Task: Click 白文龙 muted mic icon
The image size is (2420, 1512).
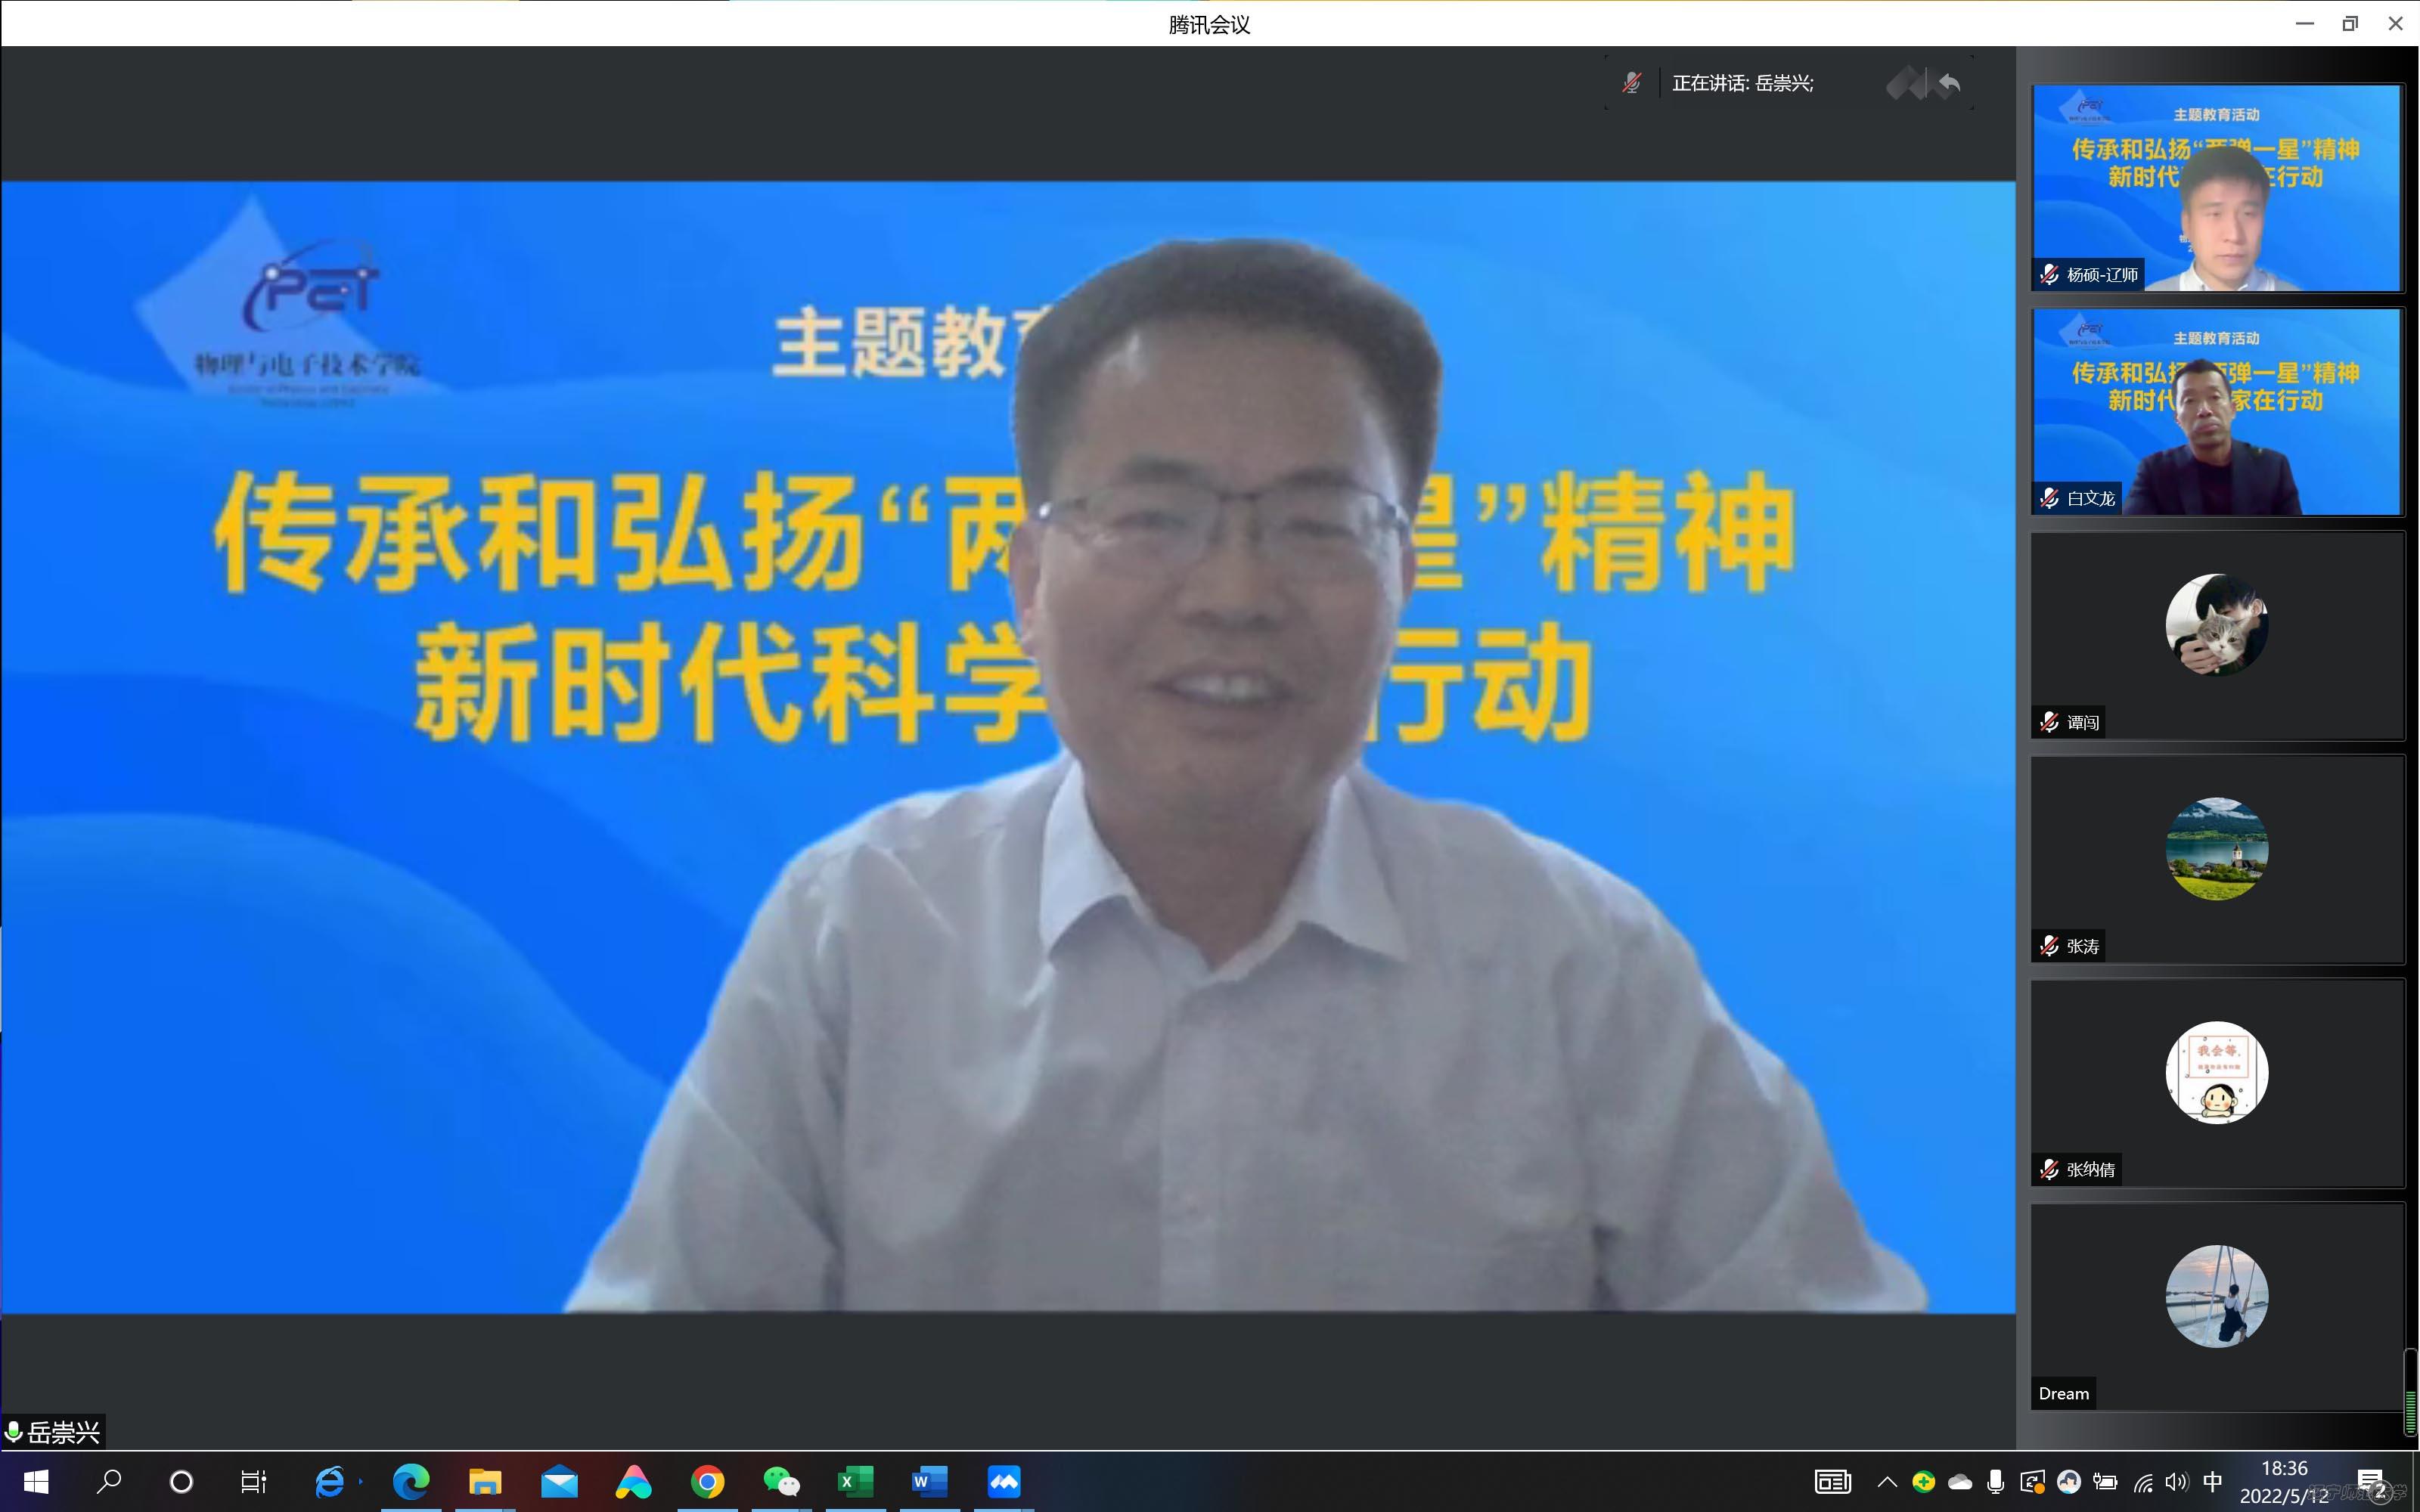Action: click(x=2049, y=498)
